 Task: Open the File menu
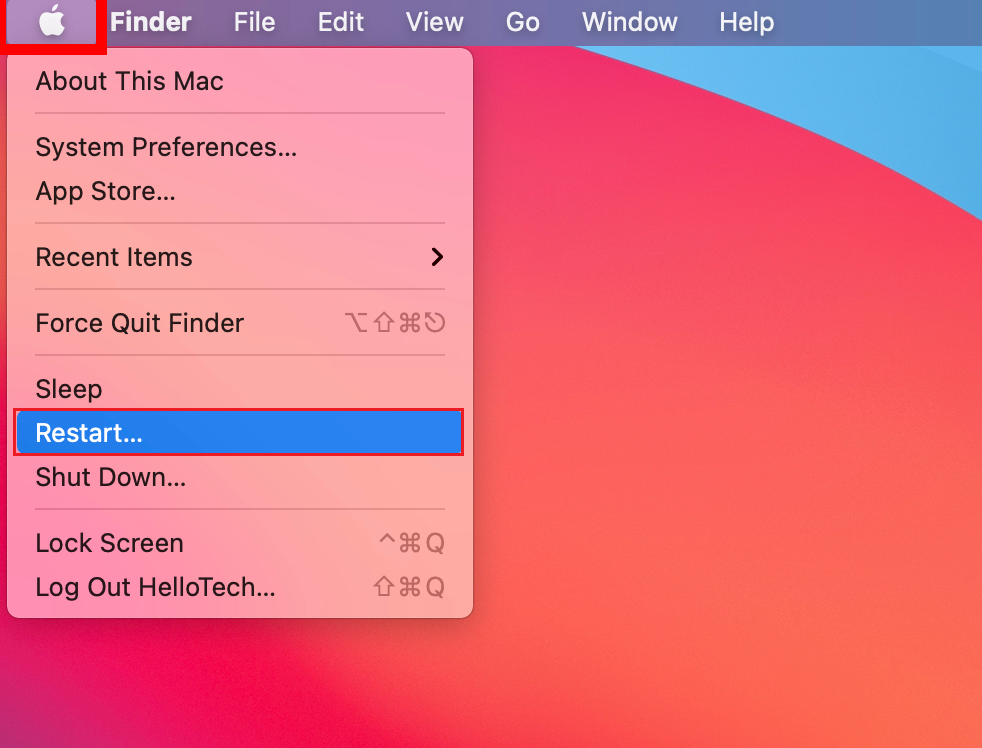(x=254, y=22)
